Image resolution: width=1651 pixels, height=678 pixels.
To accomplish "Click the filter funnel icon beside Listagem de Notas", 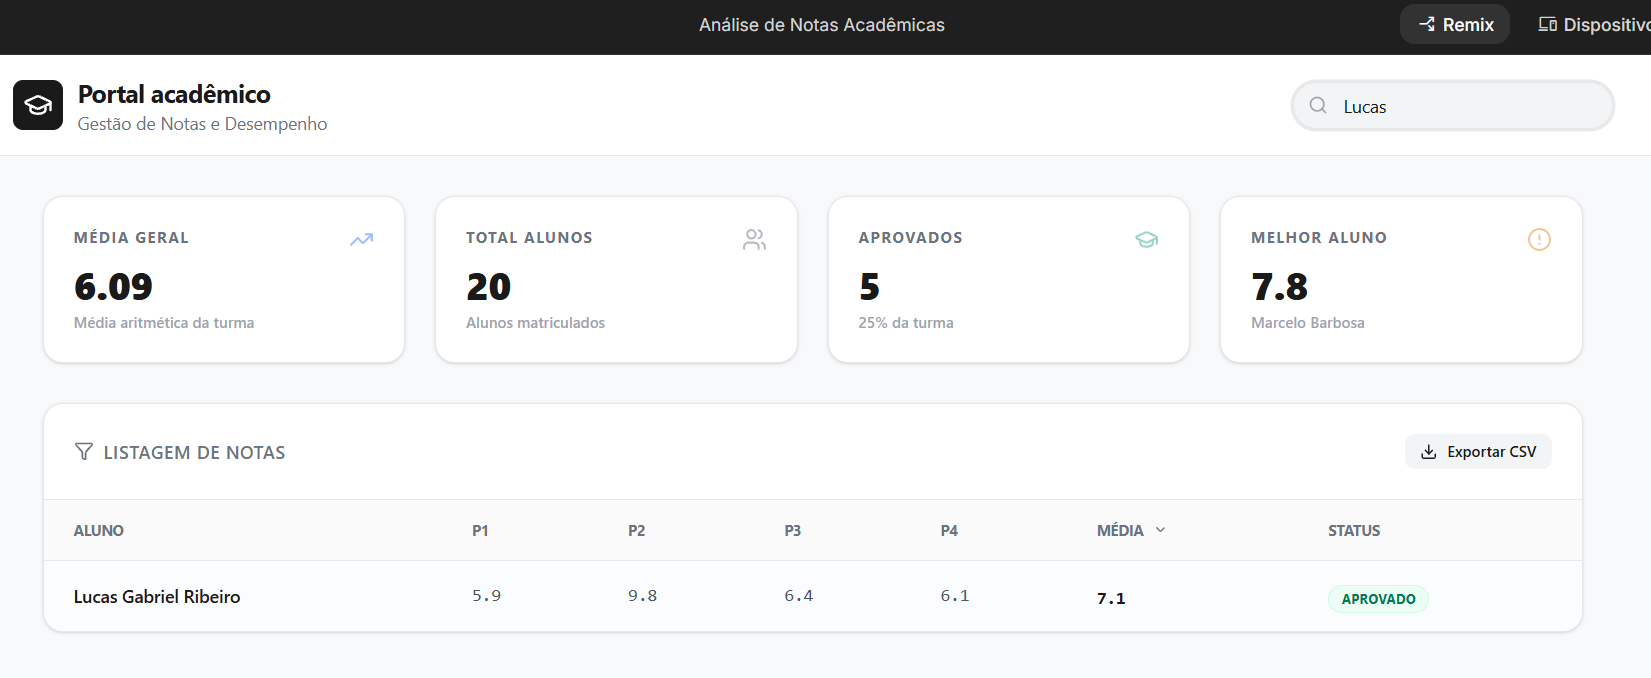I will tap(84, 452).
